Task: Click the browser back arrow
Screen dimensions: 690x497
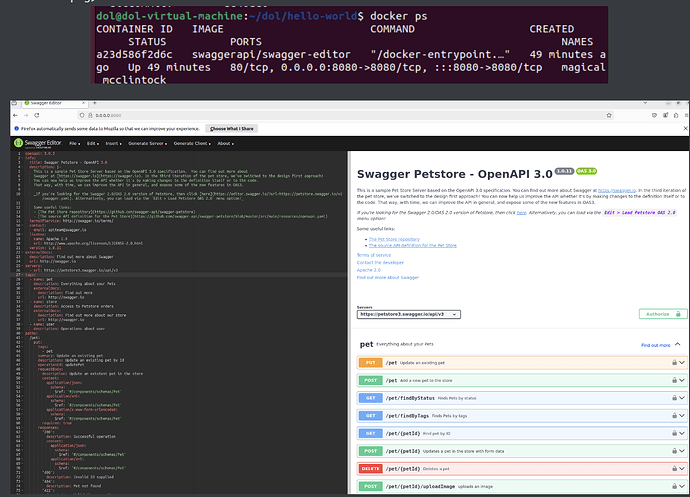Action: tap(13, 117)
